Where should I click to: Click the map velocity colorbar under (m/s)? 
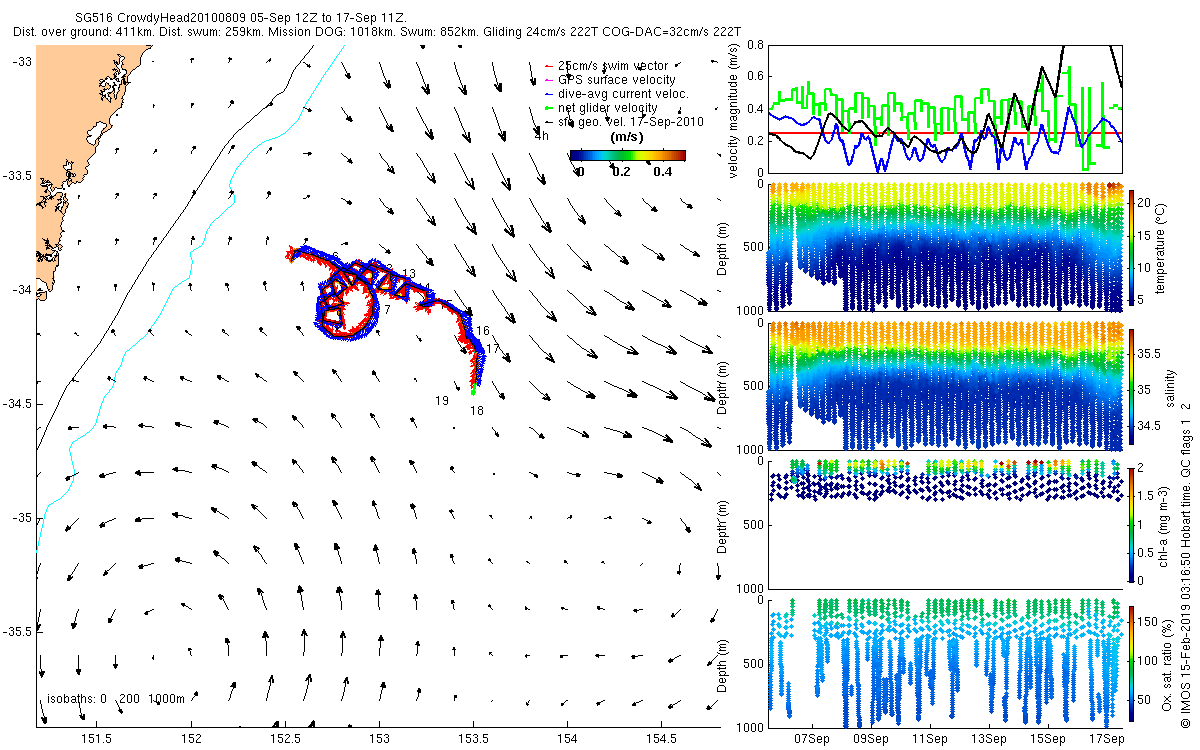pyautogui.click(x=627, y=155)
